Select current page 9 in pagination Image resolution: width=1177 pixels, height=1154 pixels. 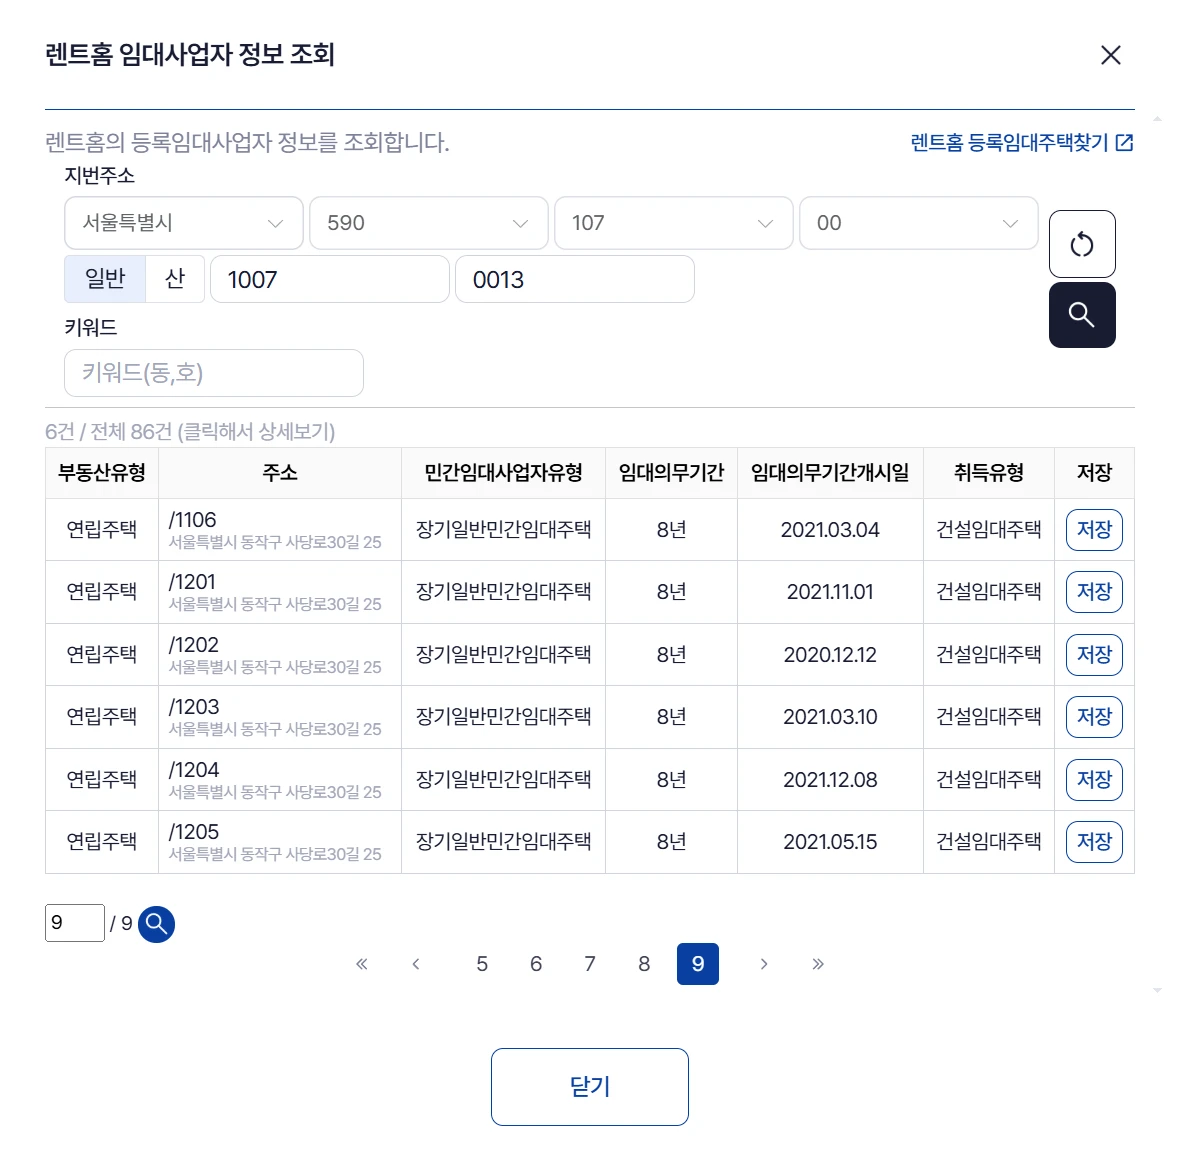698,964
